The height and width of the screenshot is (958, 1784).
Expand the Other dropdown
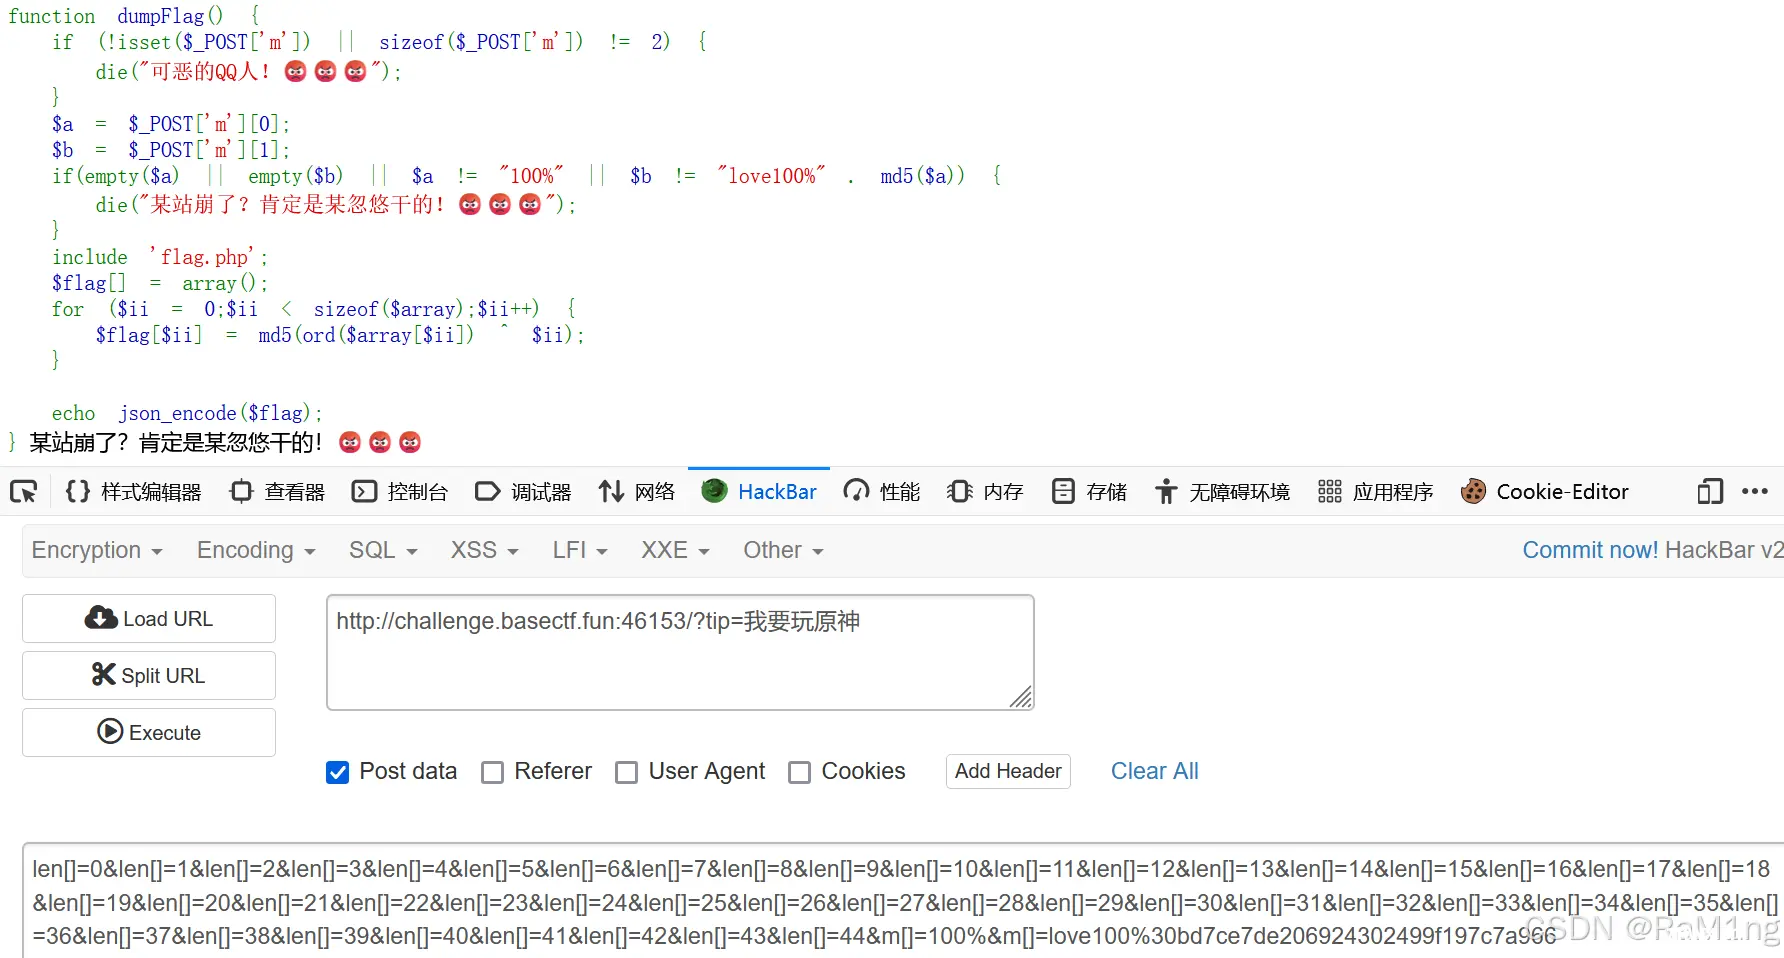pyautogui.click(x=783, y=551)
